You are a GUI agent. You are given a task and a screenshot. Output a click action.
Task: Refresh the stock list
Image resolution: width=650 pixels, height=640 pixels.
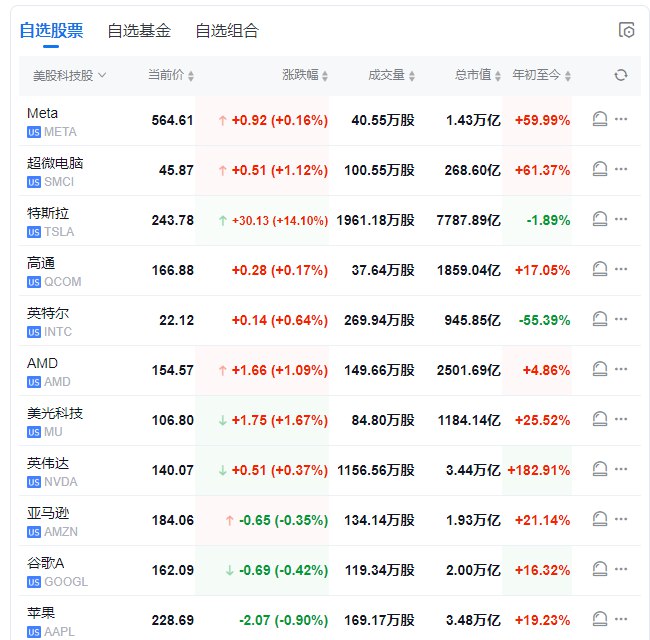621,75
